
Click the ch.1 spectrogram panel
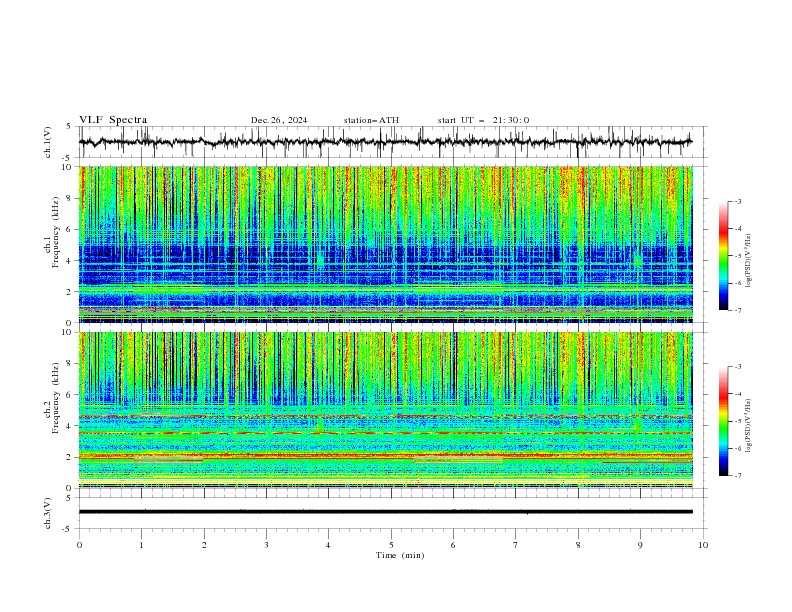pyautogui.click(x=385, y=244)
